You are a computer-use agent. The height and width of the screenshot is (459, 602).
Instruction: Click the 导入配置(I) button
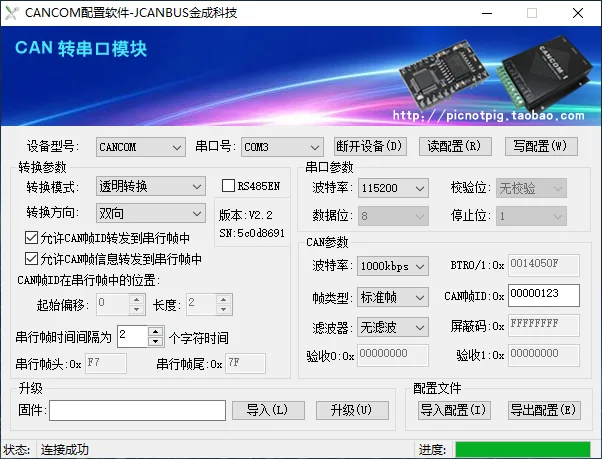[x=454, y=410]
